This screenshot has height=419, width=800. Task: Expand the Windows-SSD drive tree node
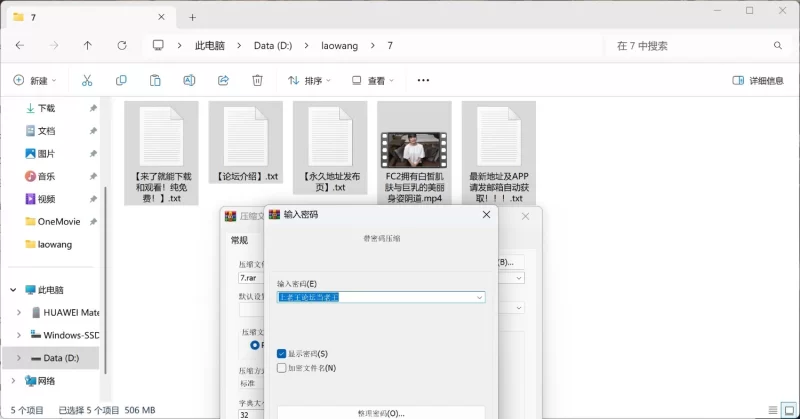[19, 335]
